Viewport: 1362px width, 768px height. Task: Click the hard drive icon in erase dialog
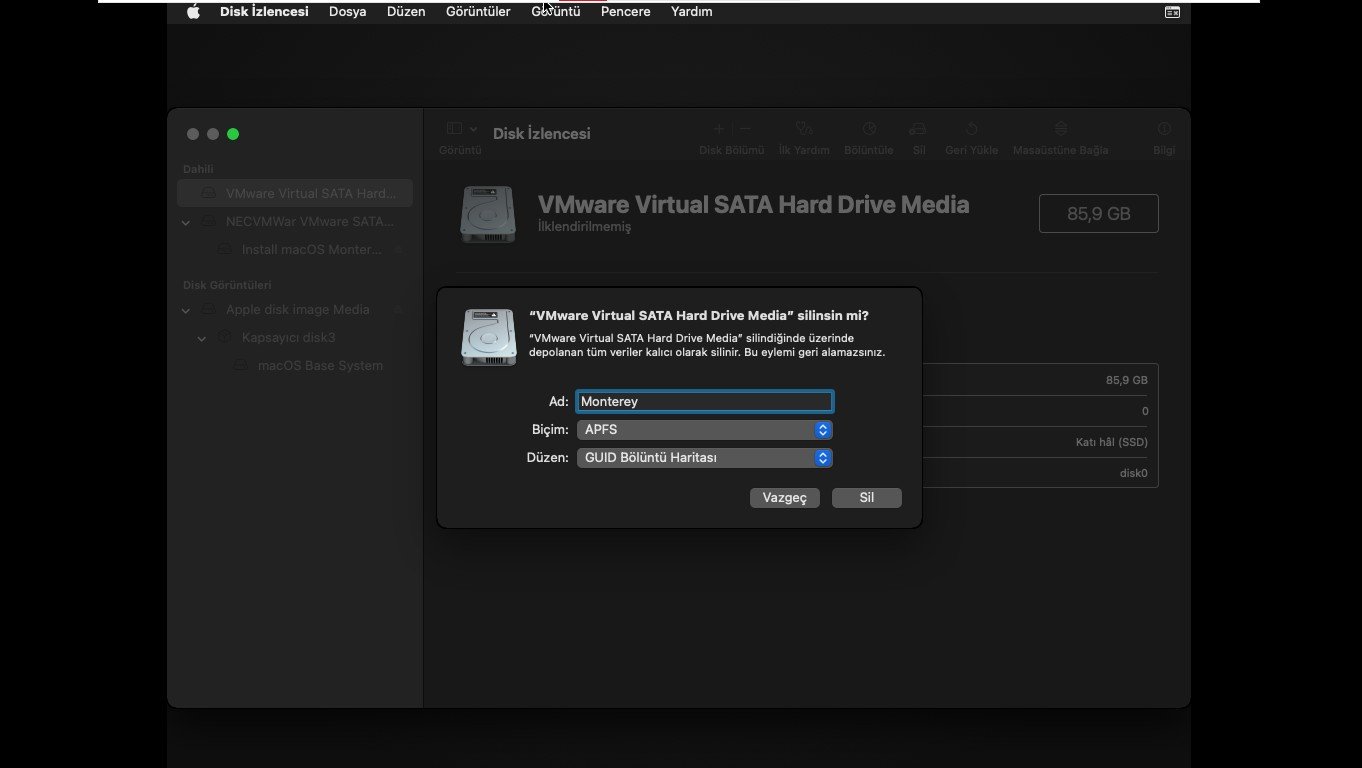click(489, 337)
